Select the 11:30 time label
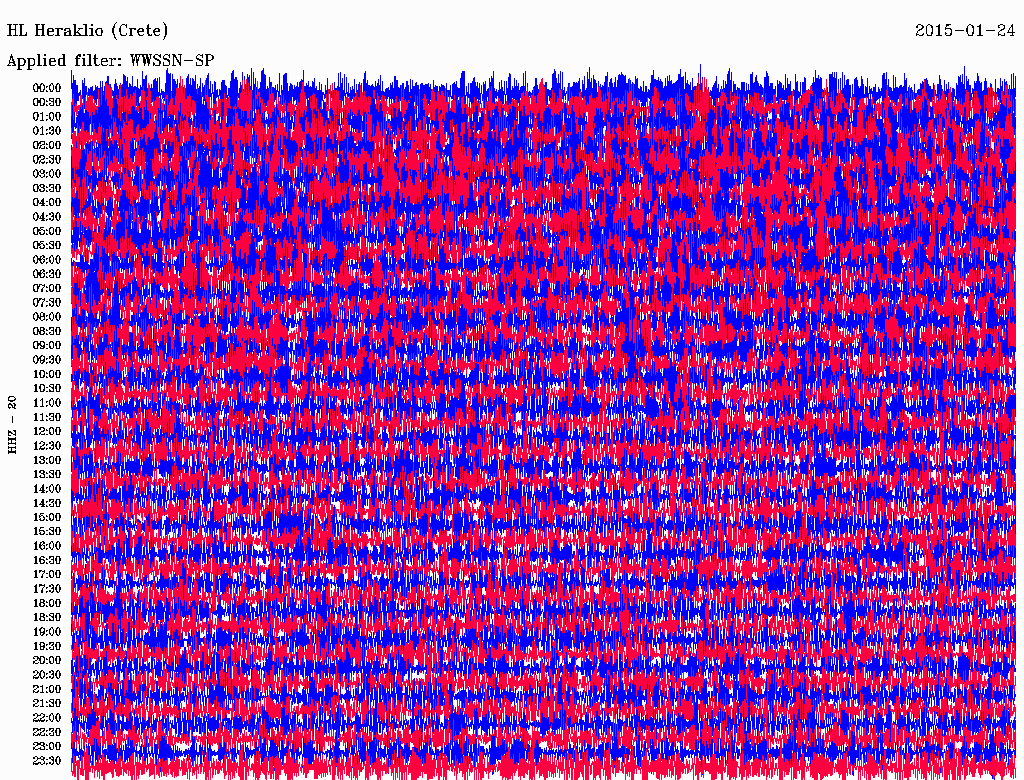Viewport: 1024px width, 780px height. [46, 417]
